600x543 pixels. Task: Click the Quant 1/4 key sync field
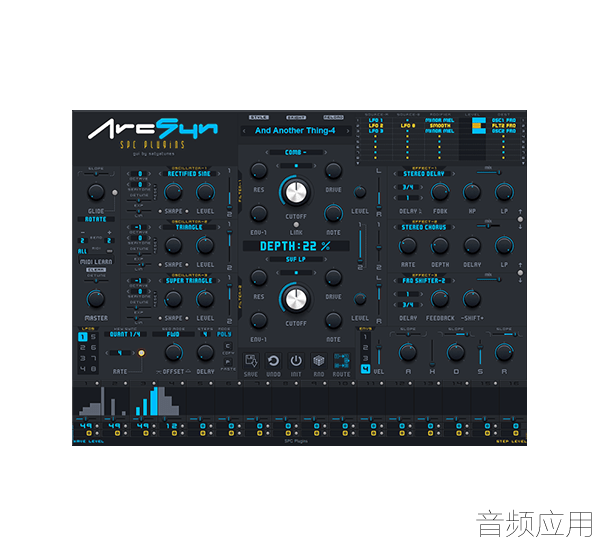click(x=126, y=334)
